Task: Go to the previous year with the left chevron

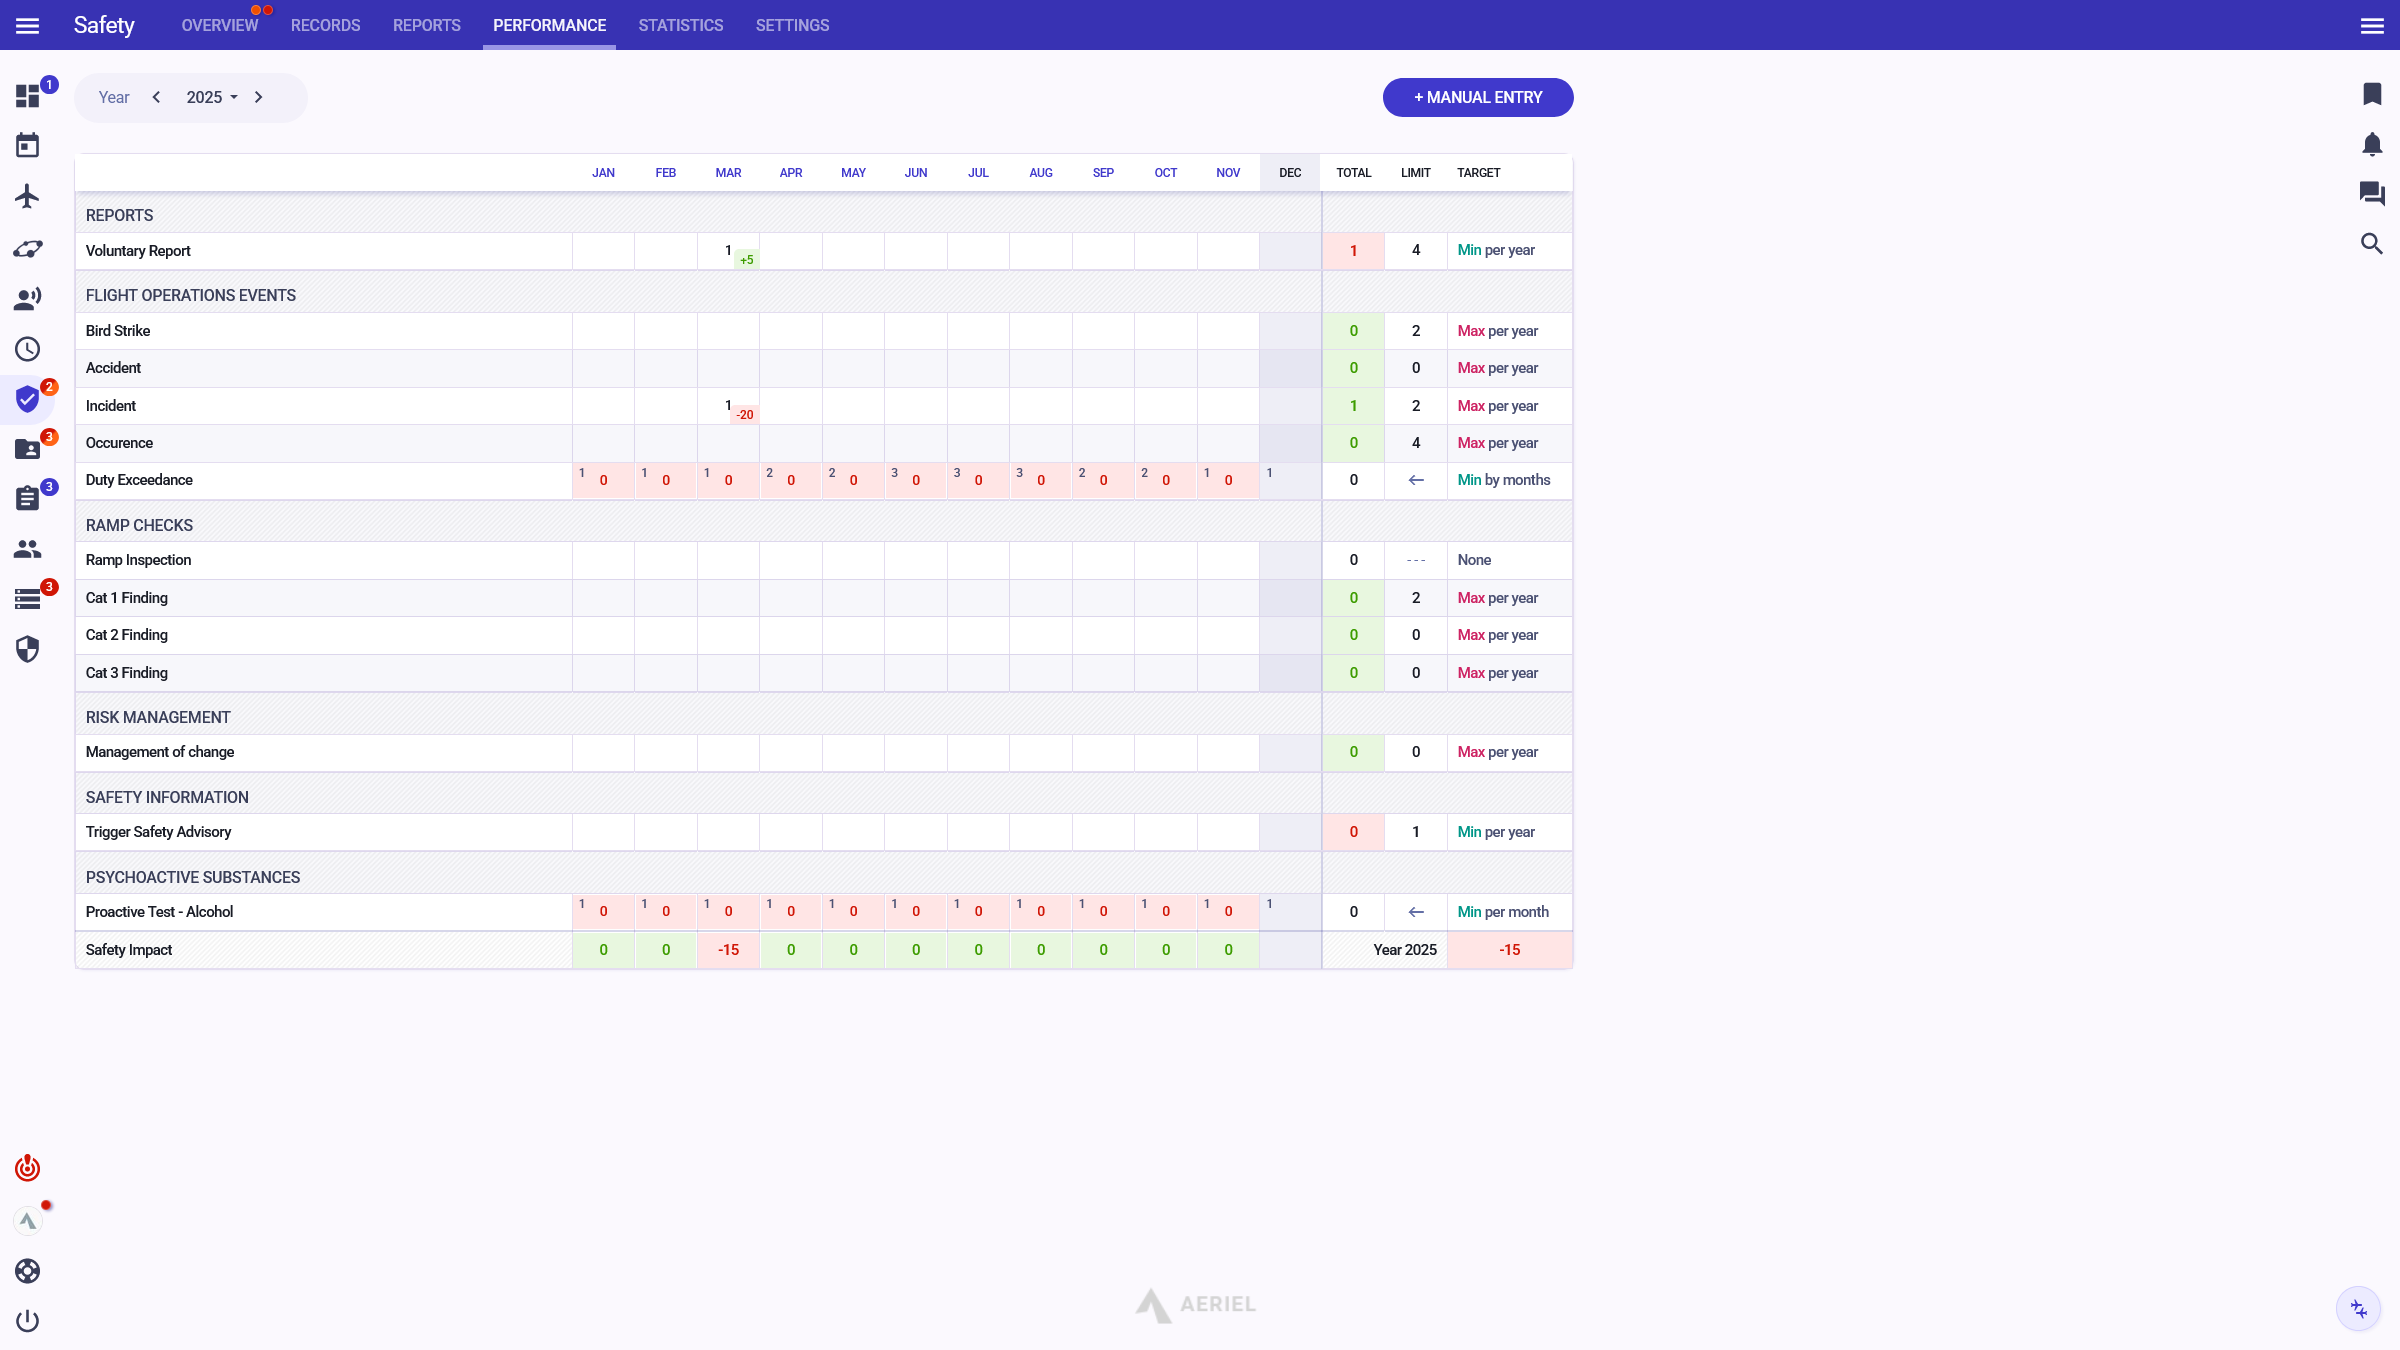Action: (156, 97)
